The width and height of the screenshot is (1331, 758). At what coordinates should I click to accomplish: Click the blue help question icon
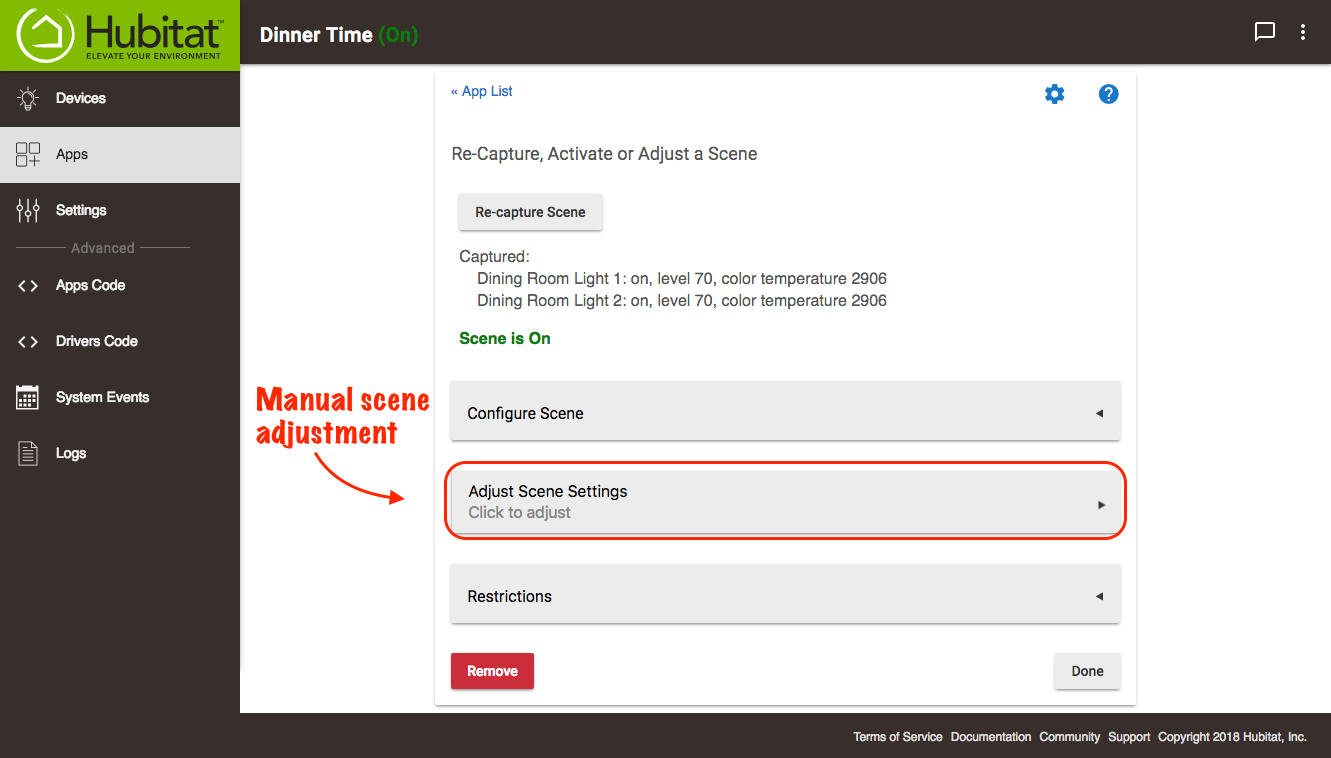[1108, 94]
